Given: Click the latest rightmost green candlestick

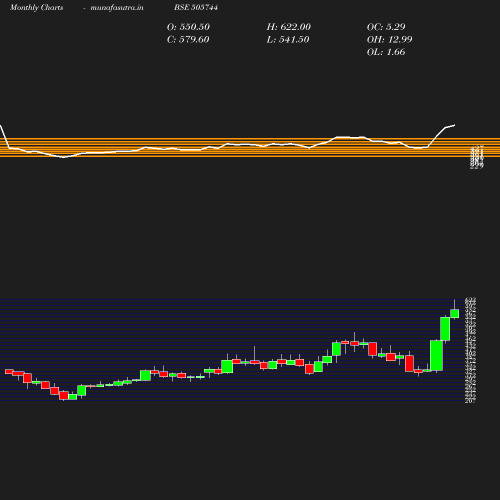Looking at the screenshot, I should coord(455,313).
